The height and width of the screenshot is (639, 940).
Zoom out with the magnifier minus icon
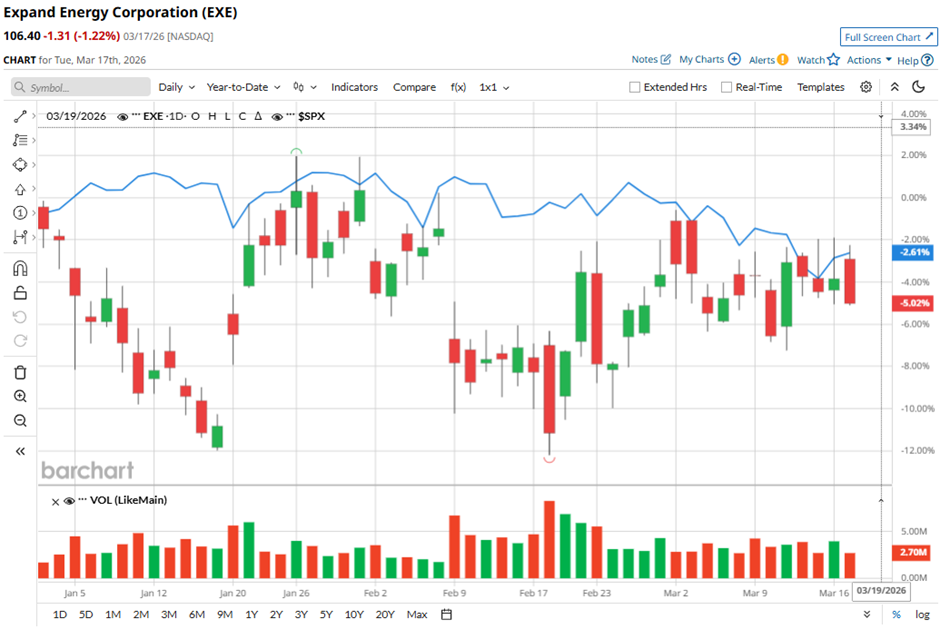point(20,421)
